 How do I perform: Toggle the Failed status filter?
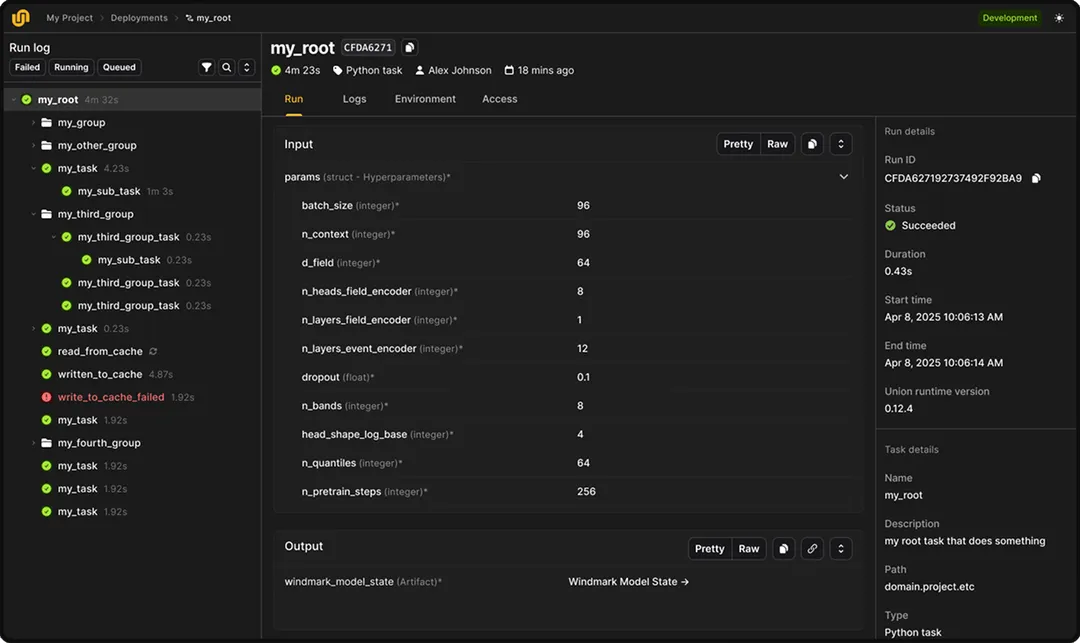click(26, 67)
